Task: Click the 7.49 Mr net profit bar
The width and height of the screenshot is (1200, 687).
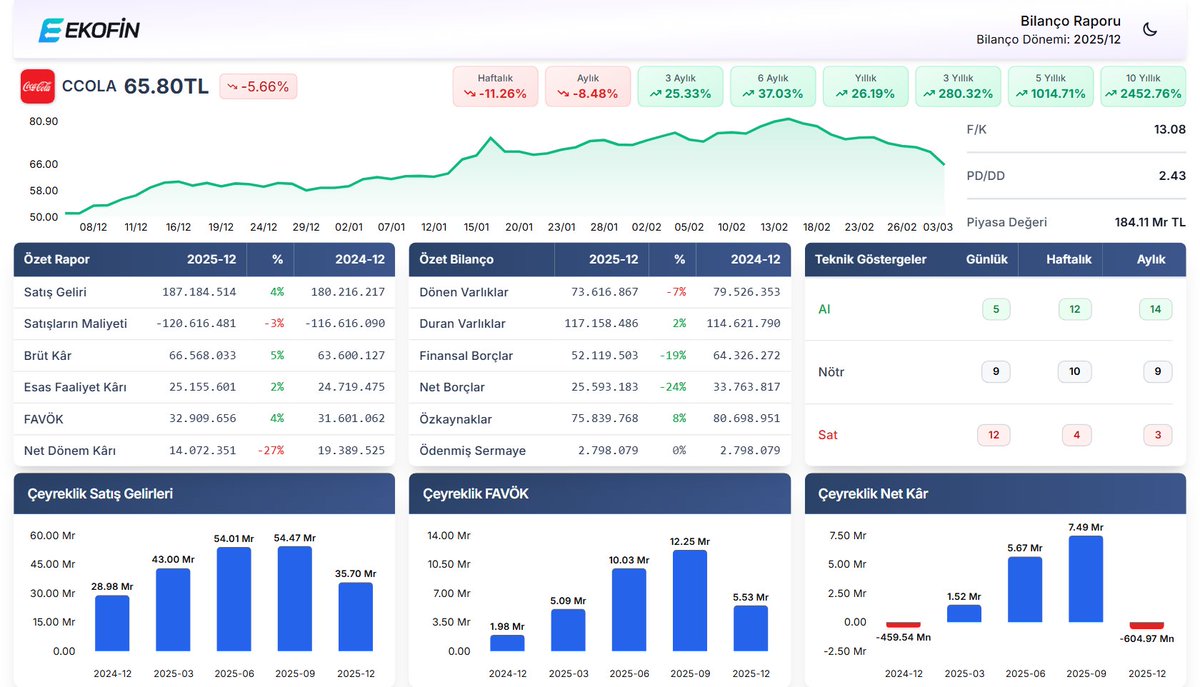Action: pyautogui.click(x=1086, y=579)
